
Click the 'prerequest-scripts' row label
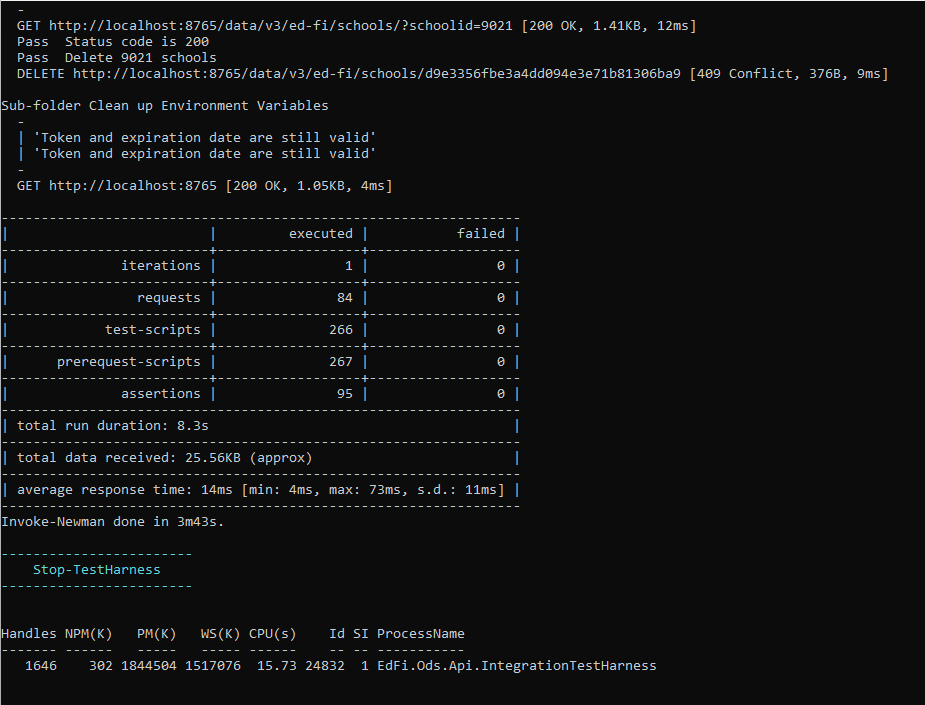129,362
